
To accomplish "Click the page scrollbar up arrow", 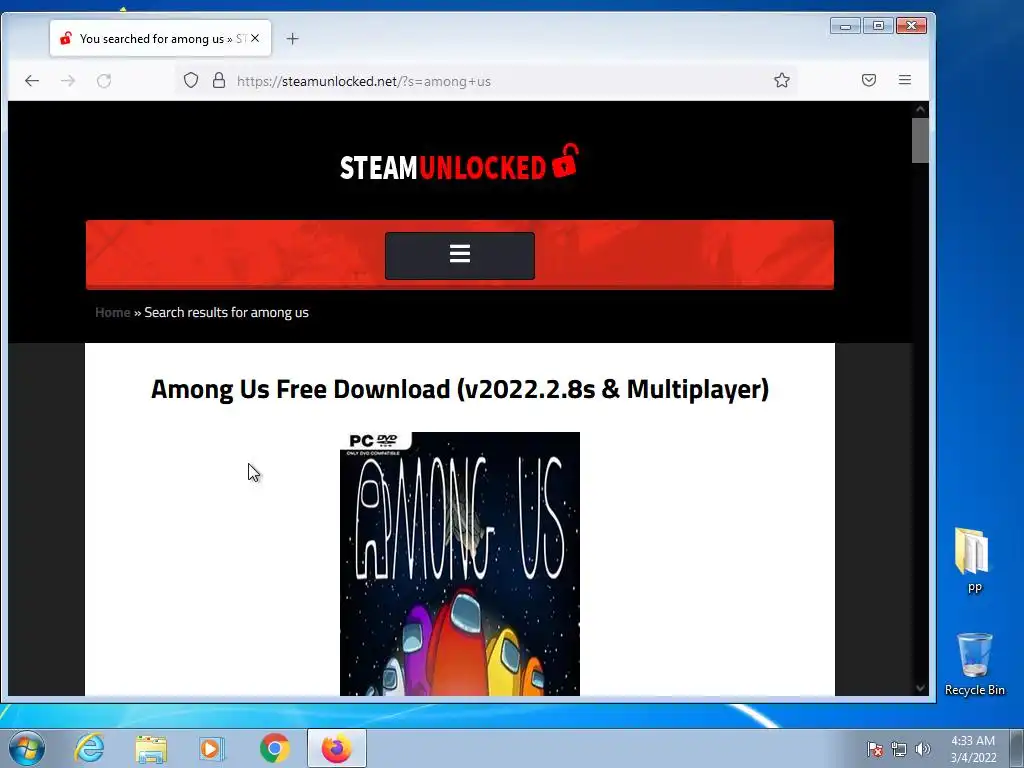I will click(x=920, y=109).
